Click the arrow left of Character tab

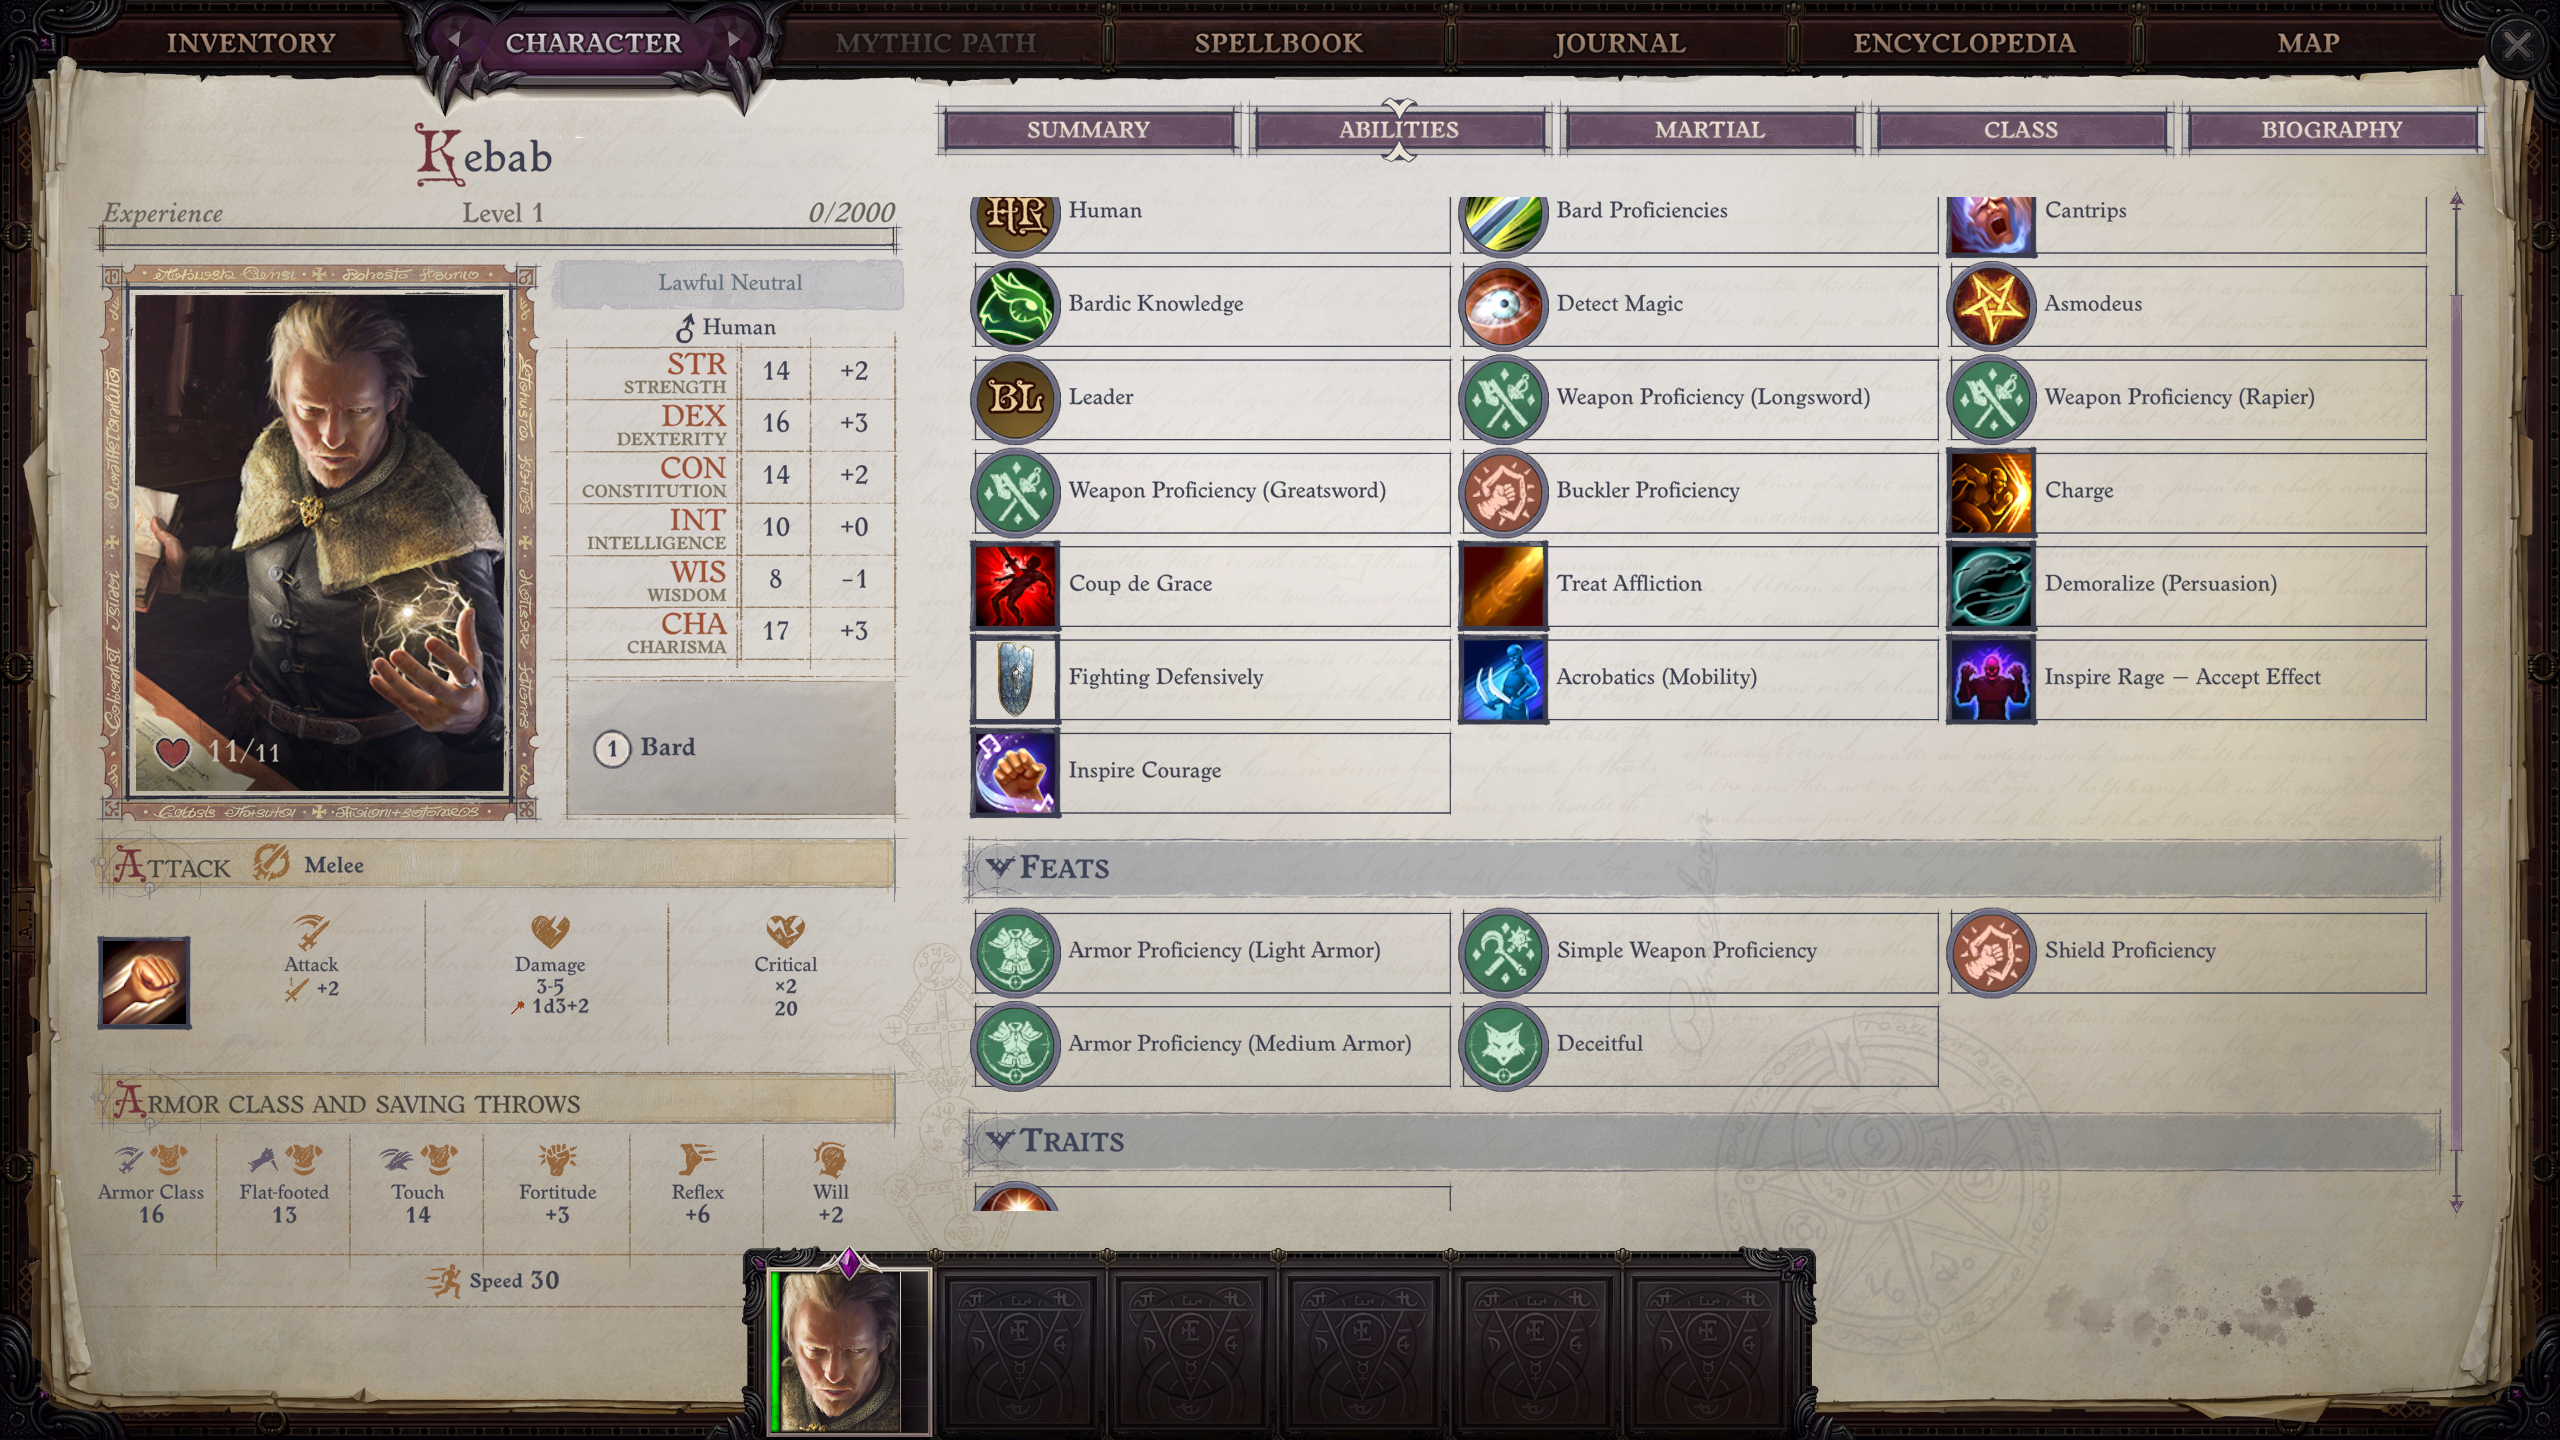(x=454, y=40)
